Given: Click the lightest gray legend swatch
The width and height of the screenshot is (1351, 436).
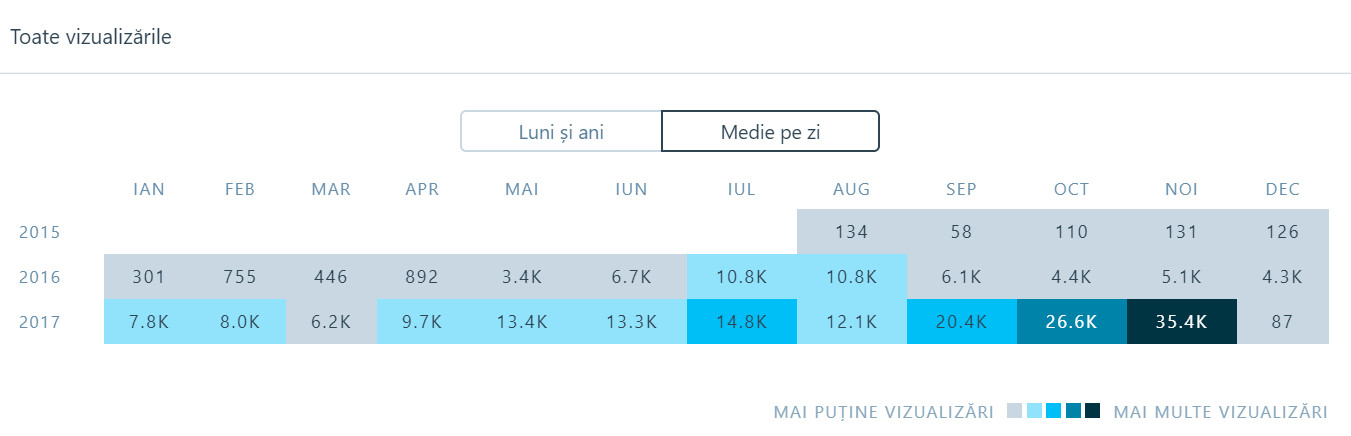Looking at the screenshot, I should 1015,411.
